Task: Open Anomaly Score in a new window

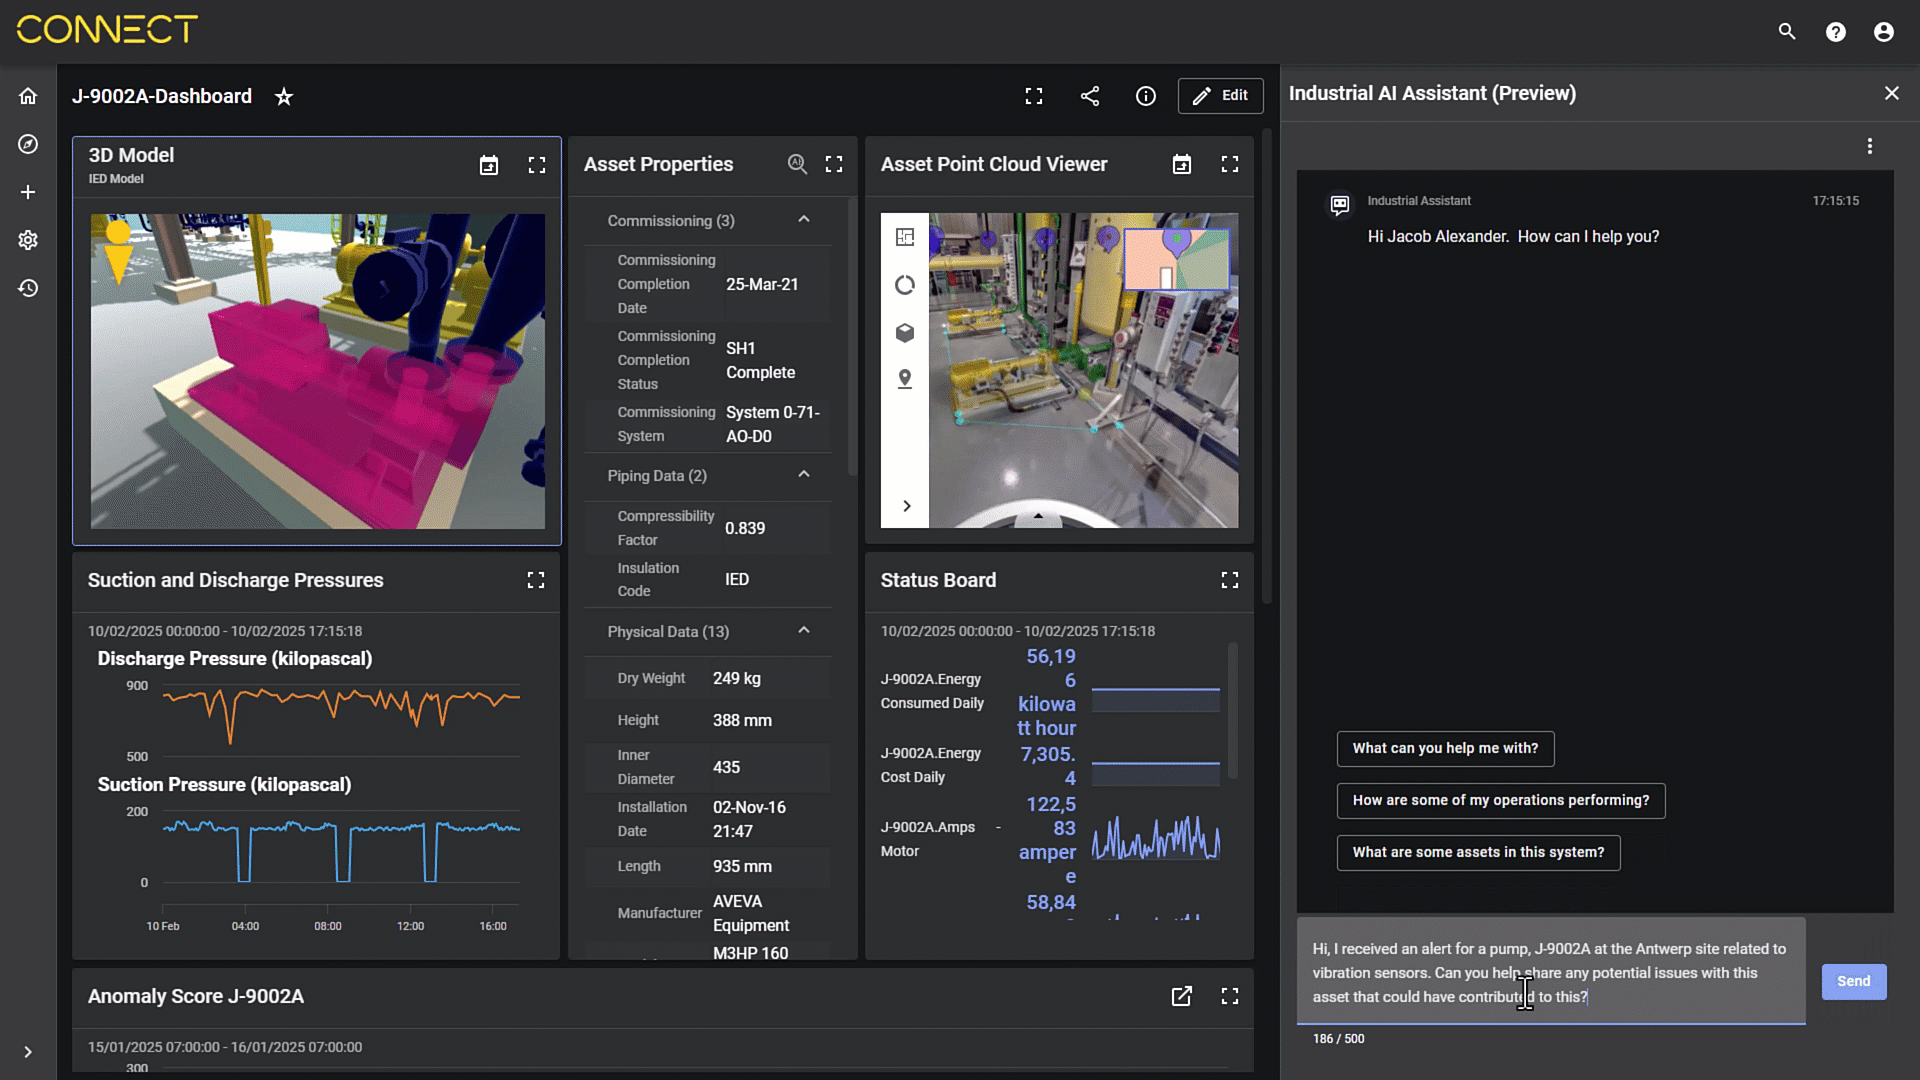Action: pyautogui.click(x=1182, y=996)
